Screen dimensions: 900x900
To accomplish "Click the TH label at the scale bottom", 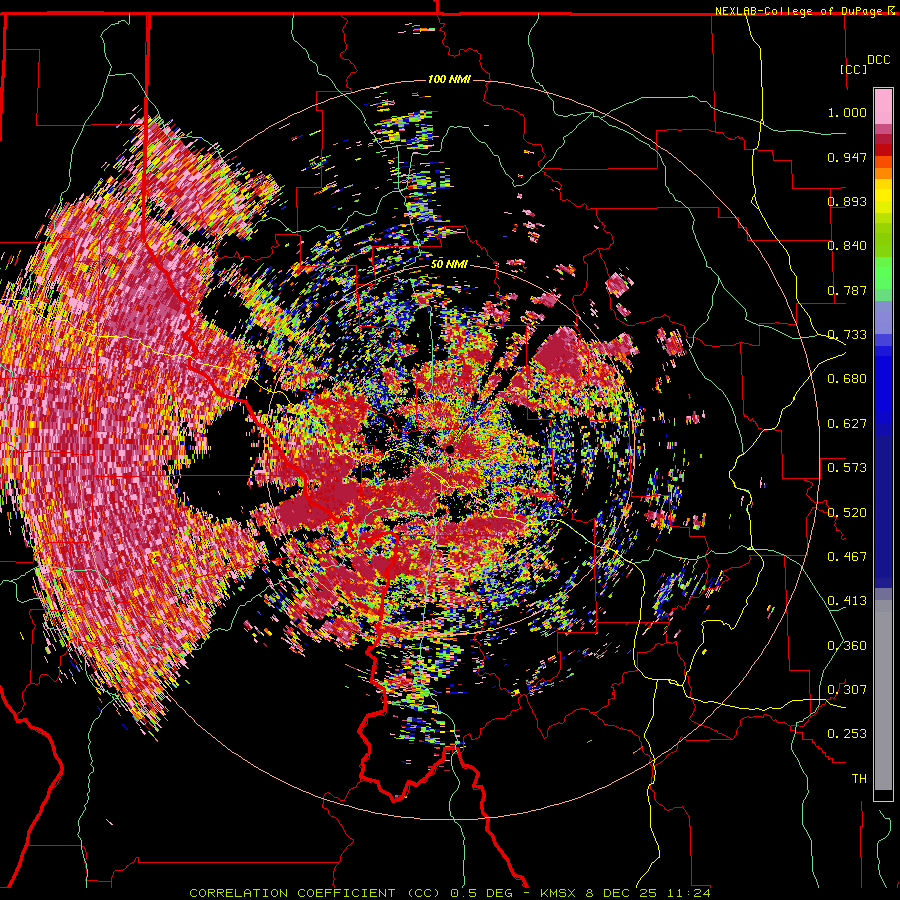I will pos(859,779).
